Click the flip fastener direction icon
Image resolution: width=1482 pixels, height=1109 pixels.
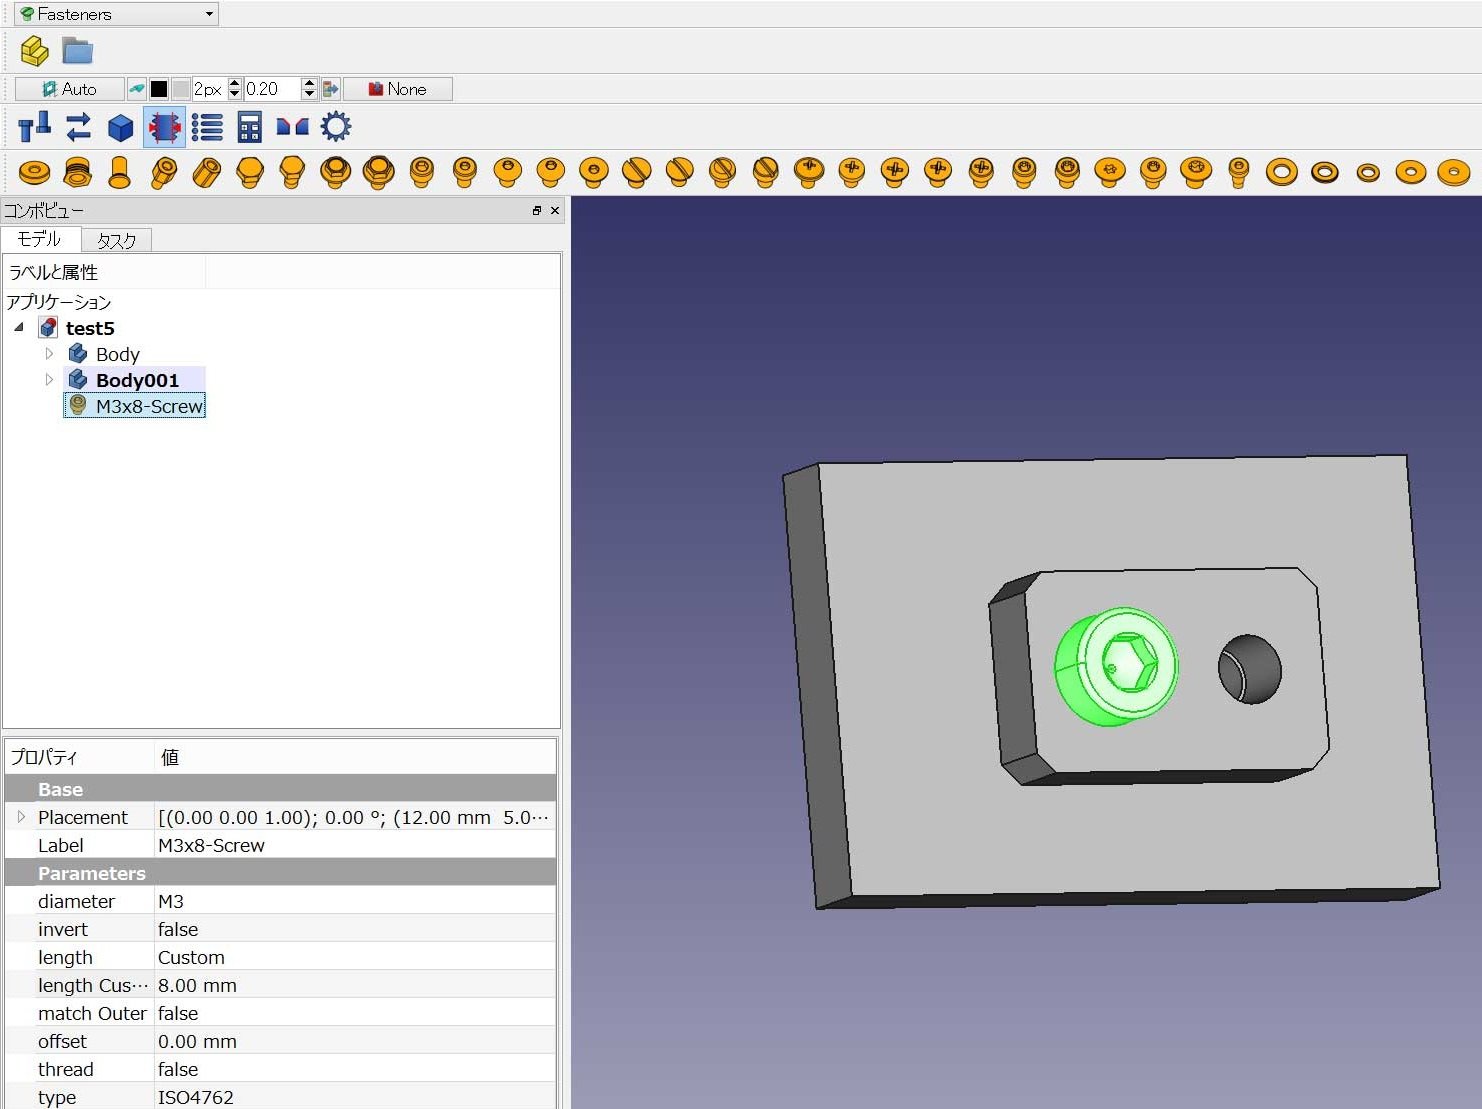35,127
